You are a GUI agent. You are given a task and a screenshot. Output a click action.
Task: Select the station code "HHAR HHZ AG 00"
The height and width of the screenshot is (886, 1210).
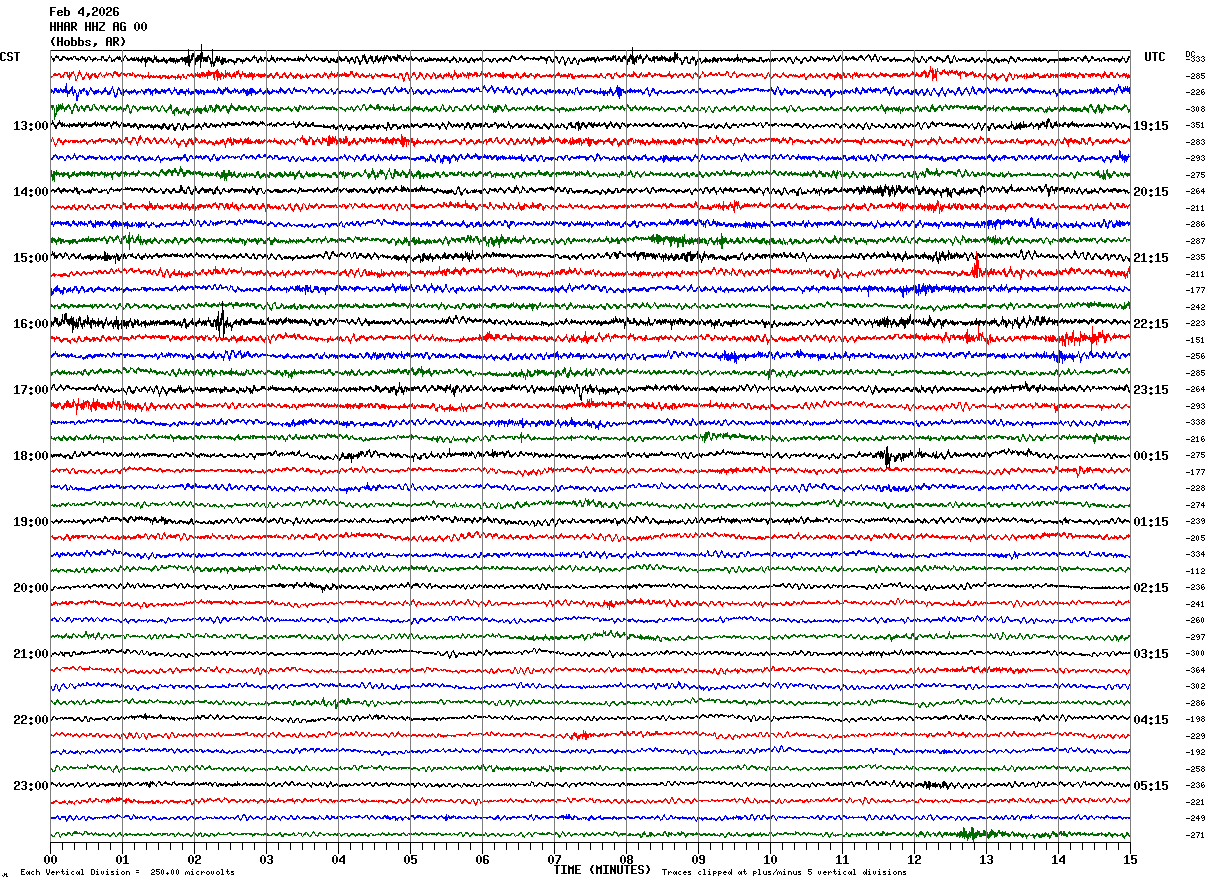click(x=98, y=27)
